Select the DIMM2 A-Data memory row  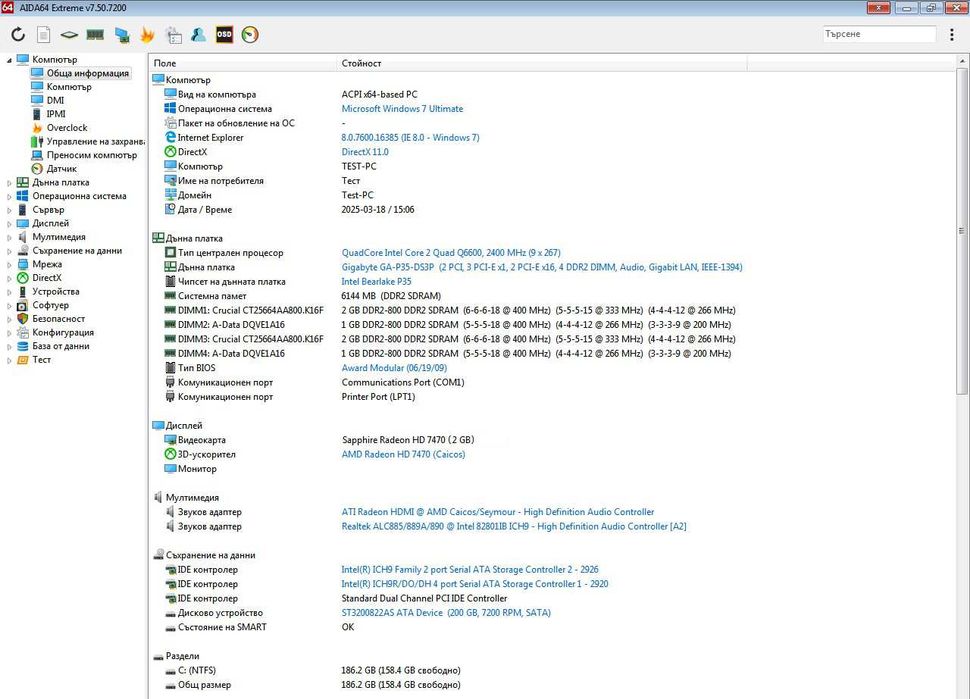click(x=552, y=324)
